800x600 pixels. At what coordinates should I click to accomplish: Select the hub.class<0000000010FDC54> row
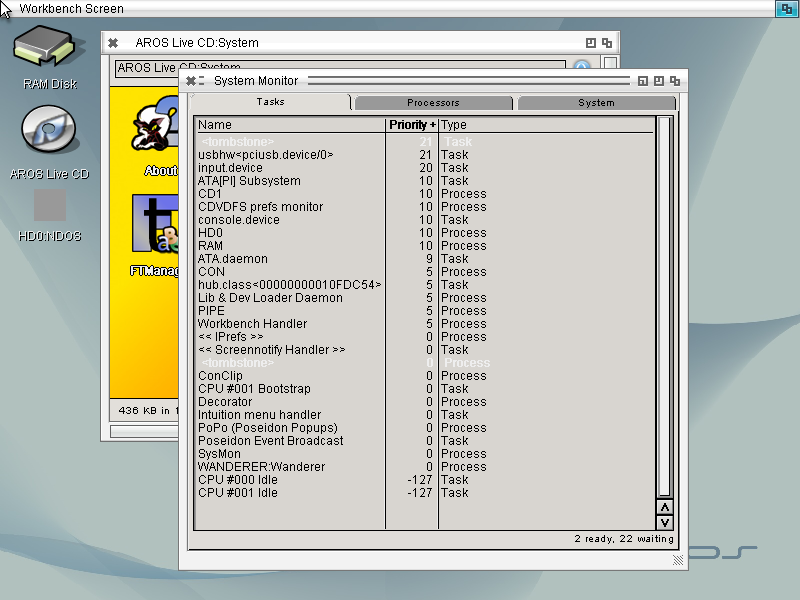coord(425,285)
